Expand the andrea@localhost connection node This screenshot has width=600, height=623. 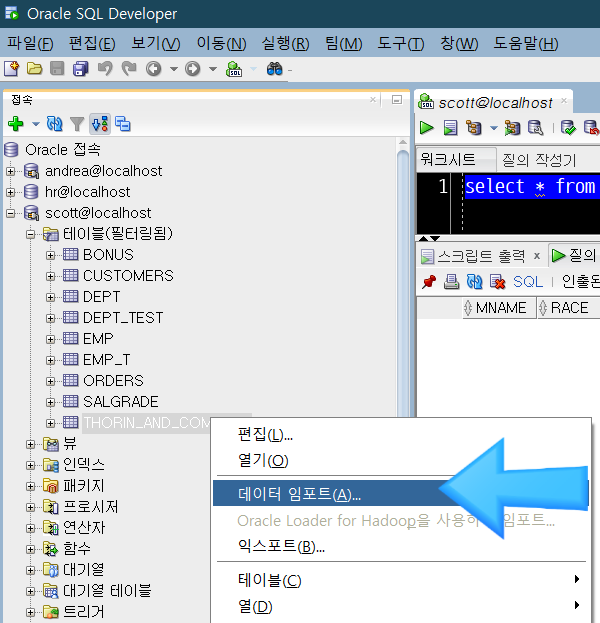pos(11,171)
